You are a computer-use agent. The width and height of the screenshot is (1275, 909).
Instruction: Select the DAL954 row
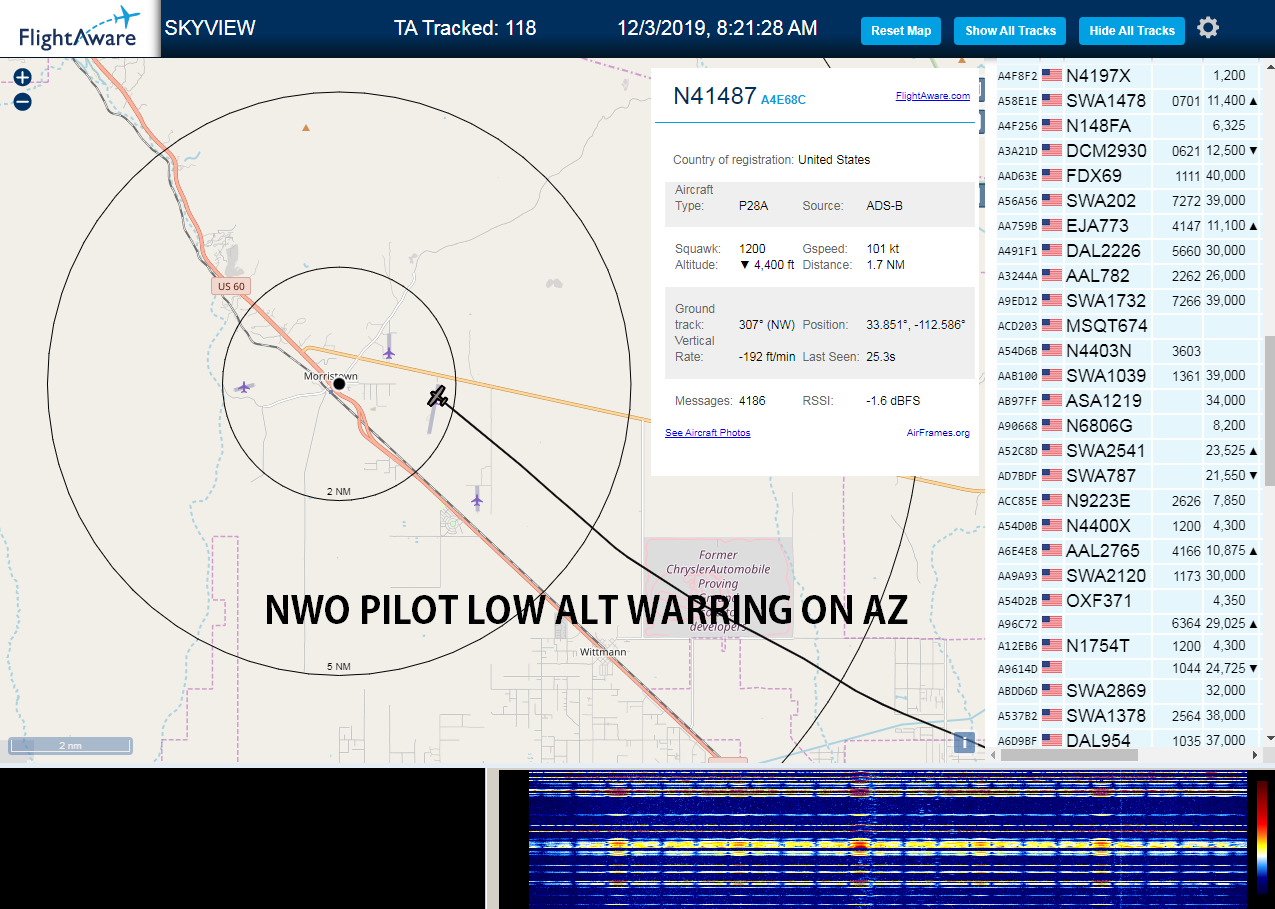pyautogui.click(x=1127, y=738)
